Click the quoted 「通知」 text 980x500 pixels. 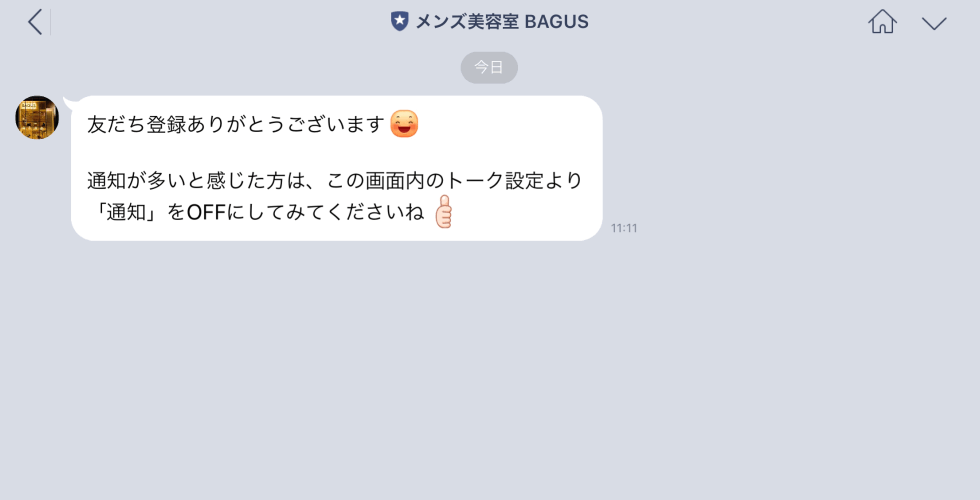click(127, 212)
